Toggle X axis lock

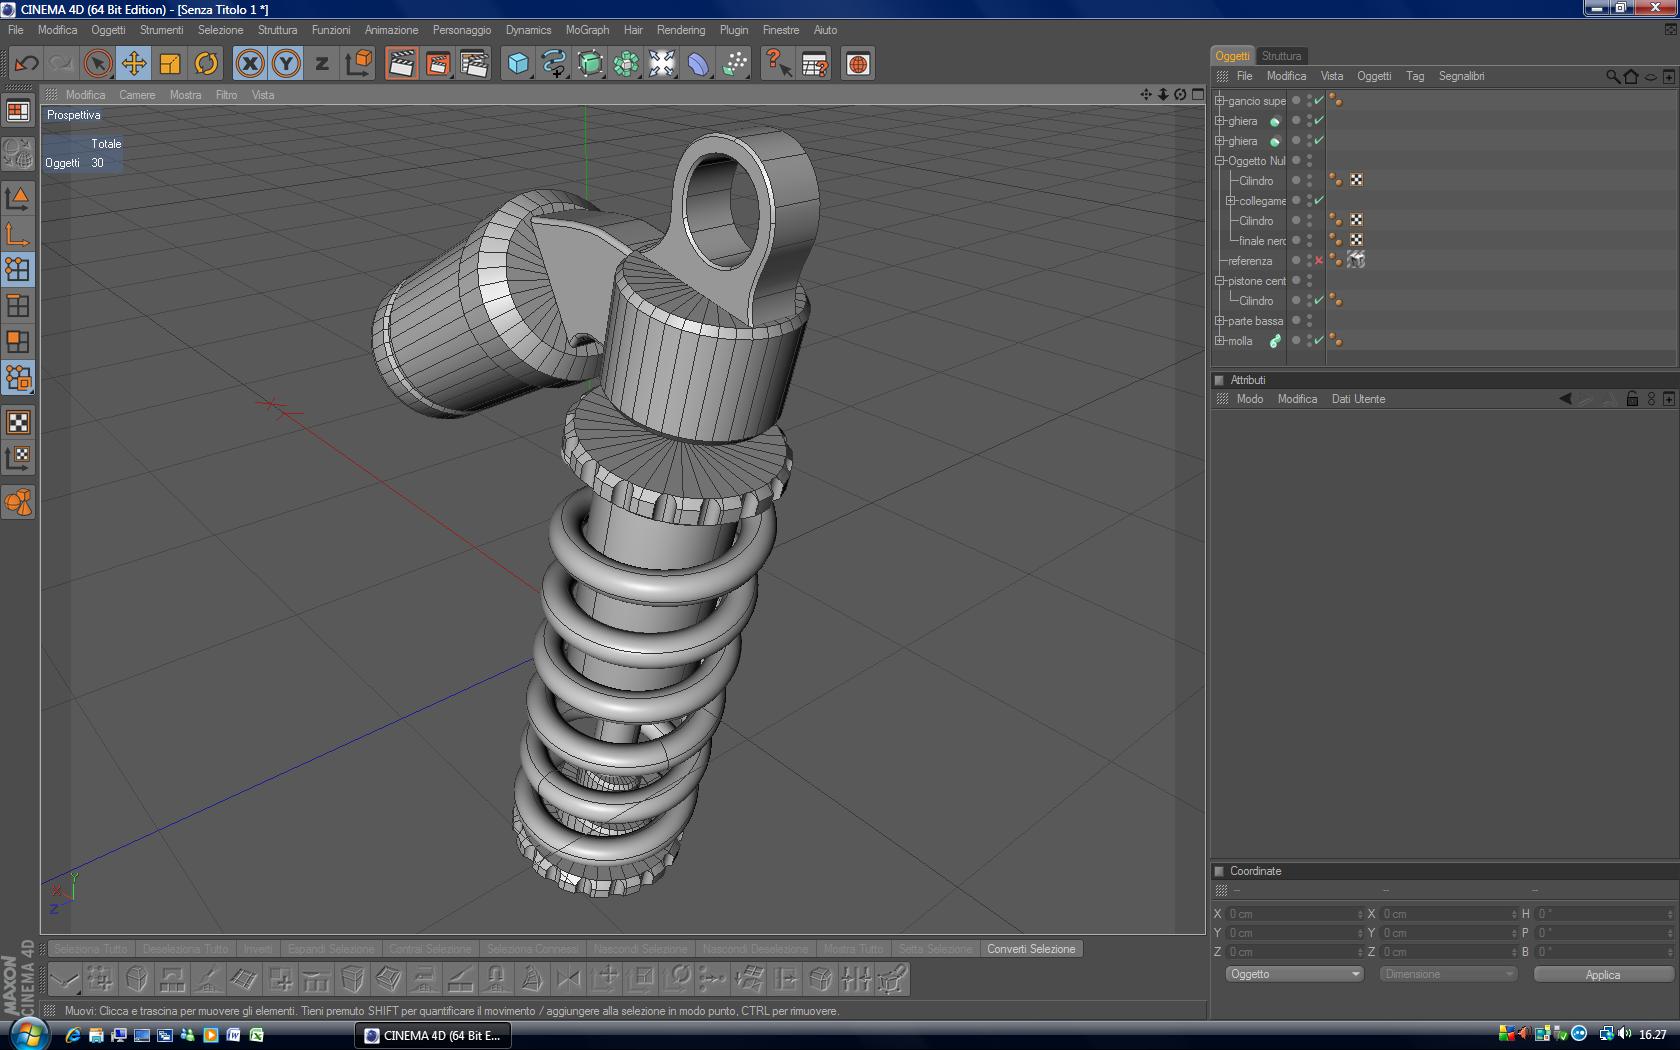pos(250,64)
